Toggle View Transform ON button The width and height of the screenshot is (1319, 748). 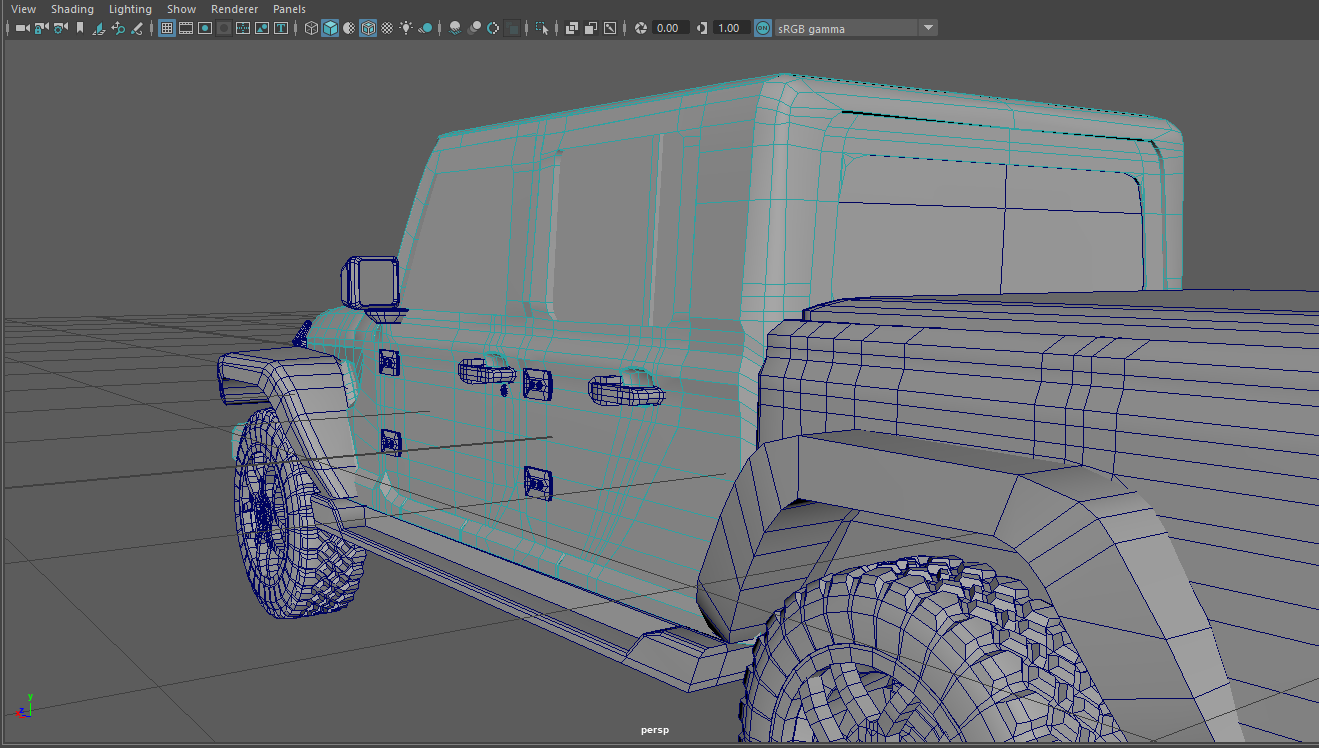click(763, 28)
